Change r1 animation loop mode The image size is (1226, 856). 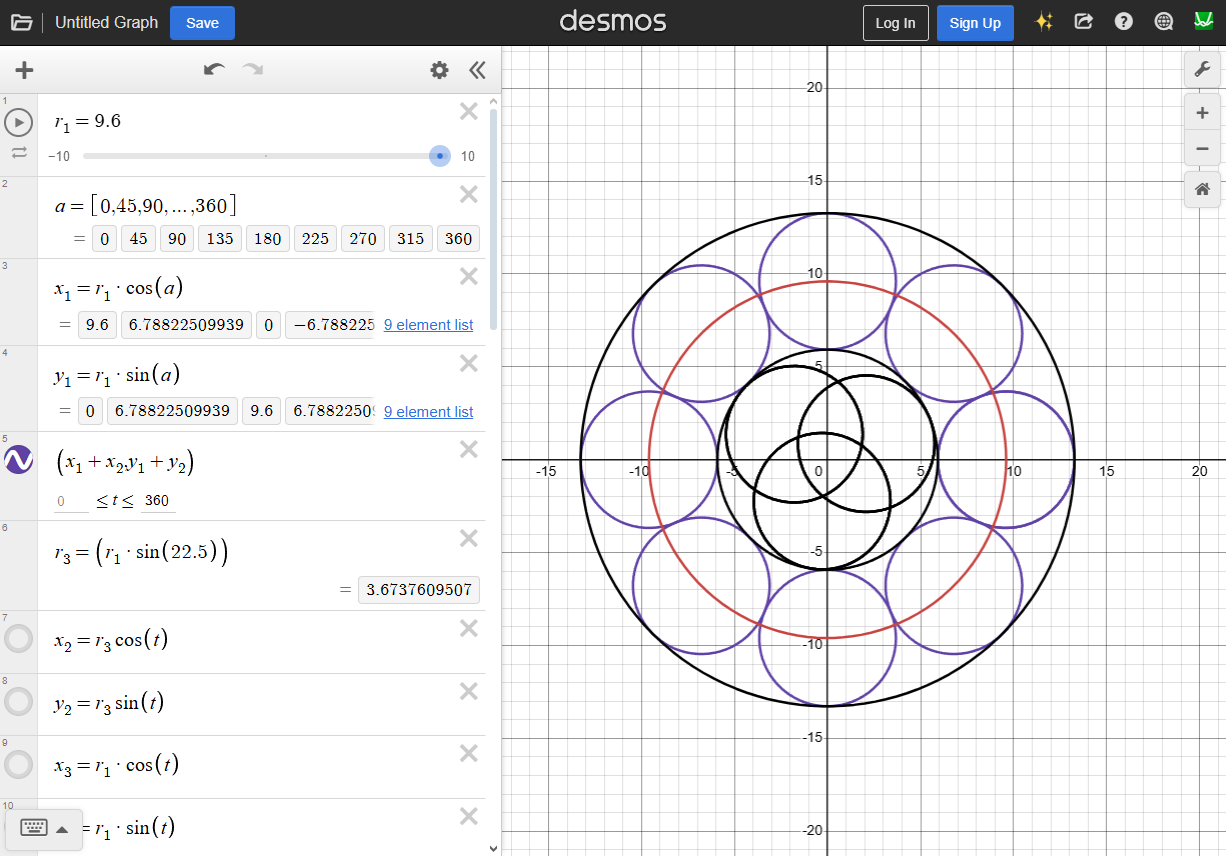pos(19,153)
